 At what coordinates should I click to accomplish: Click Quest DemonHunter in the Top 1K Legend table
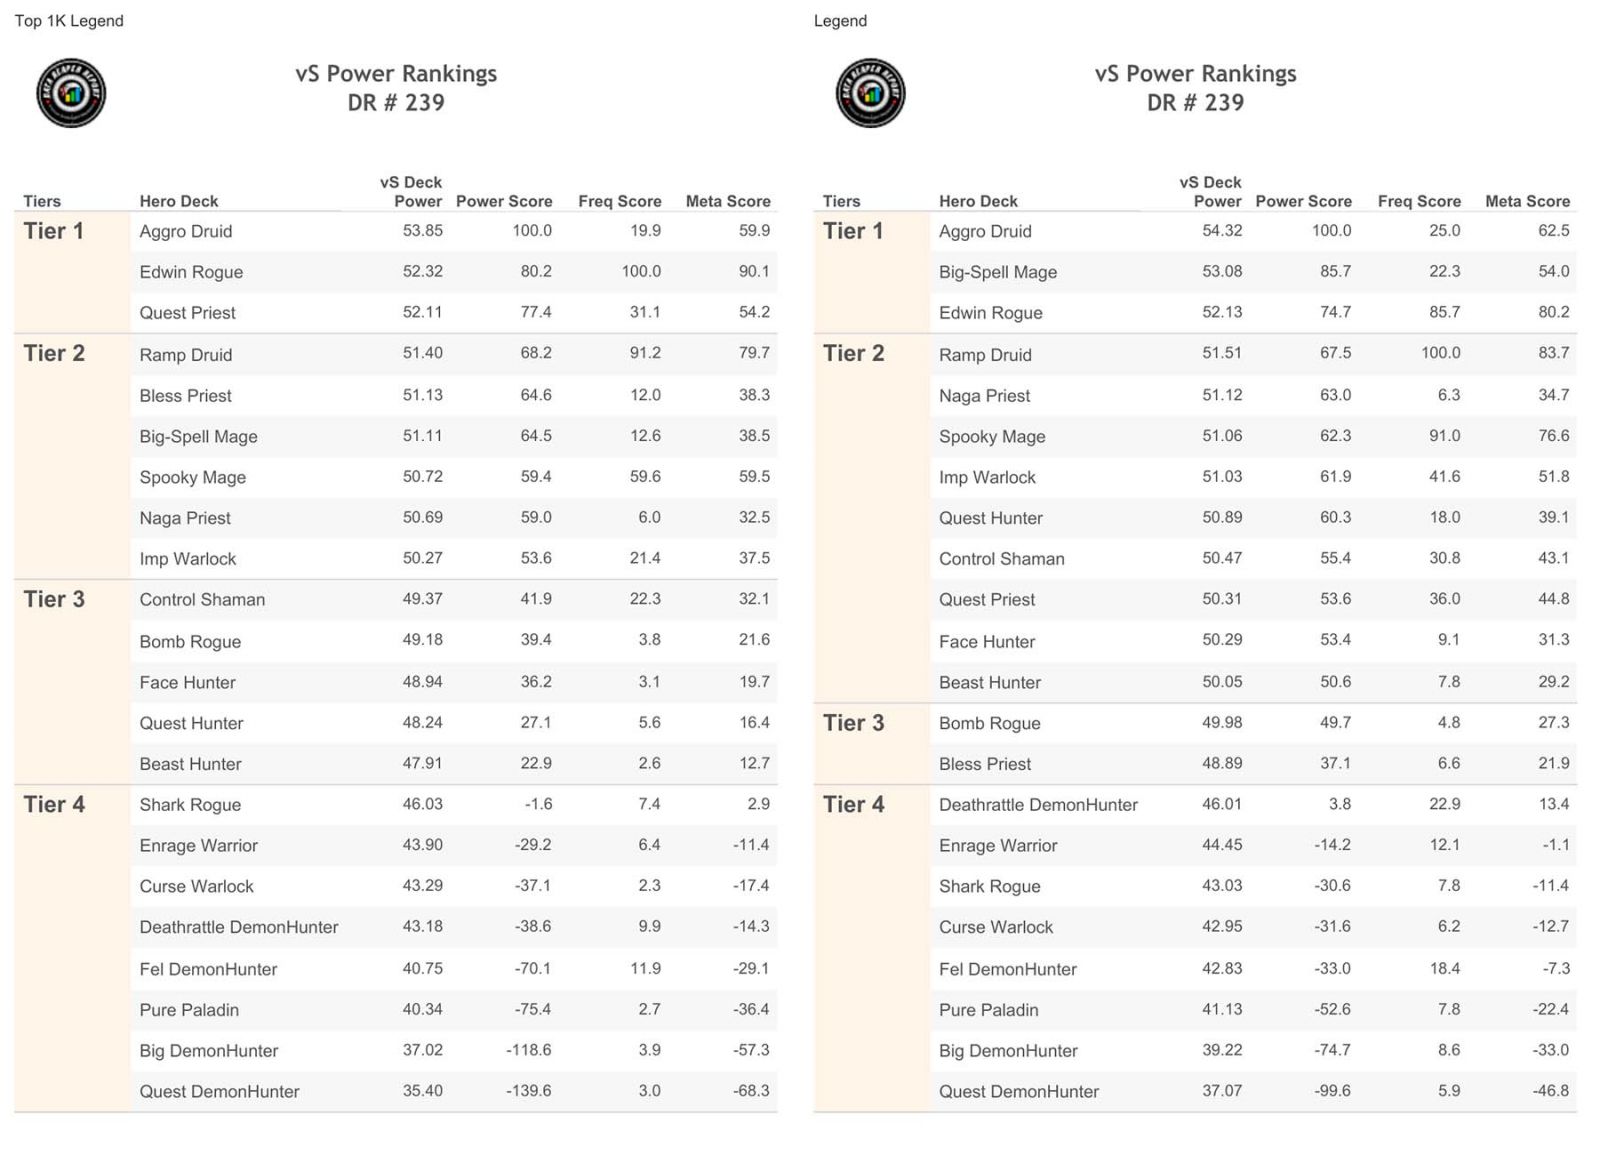pyautogui.click(x=219, y=1091)
